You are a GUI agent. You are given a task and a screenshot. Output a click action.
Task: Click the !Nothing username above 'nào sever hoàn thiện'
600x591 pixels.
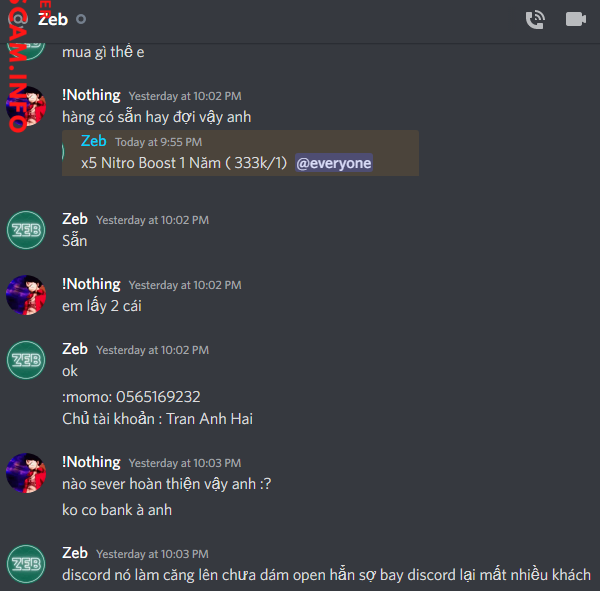[91, 462]
